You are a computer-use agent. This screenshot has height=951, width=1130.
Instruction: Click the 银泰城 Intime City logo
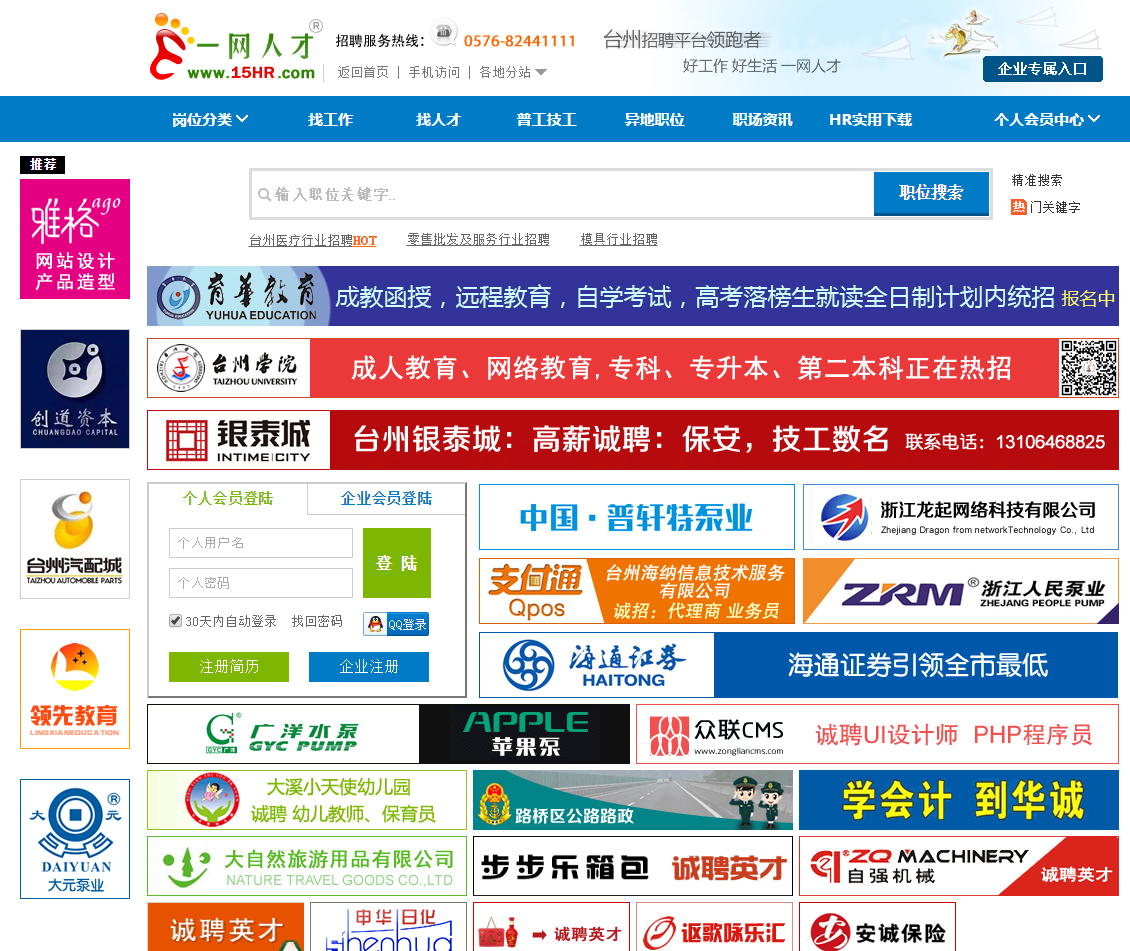239,440
